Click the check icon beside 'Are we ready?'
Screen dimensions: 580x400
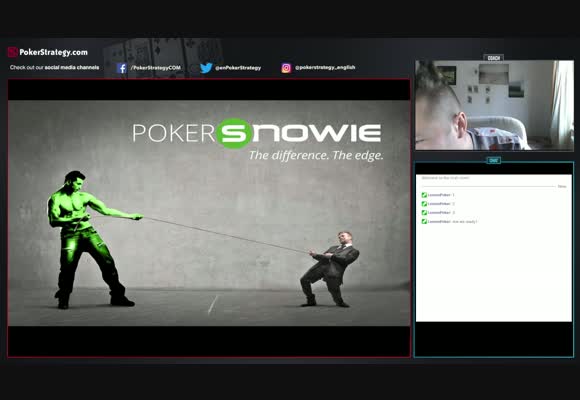pos(424,221)
